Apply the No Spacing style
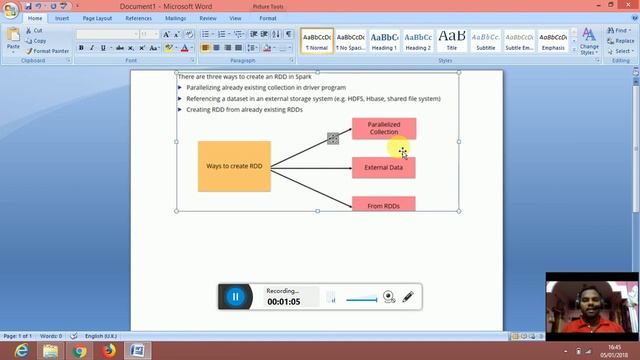This screenshot has width=640, height=360. pos(351,41)
